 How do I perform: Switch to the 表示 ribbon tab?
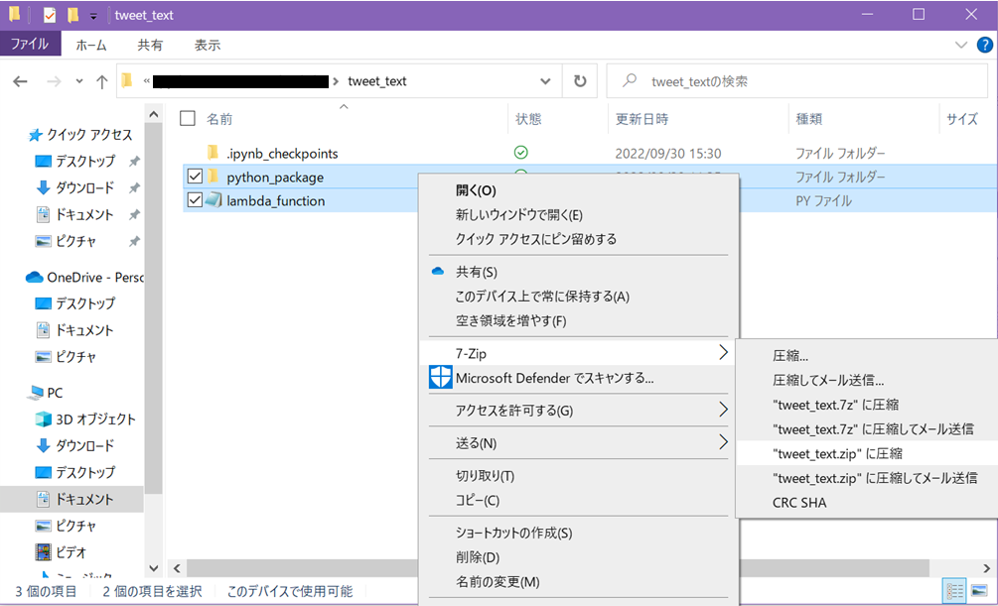[x=207, y=44]
